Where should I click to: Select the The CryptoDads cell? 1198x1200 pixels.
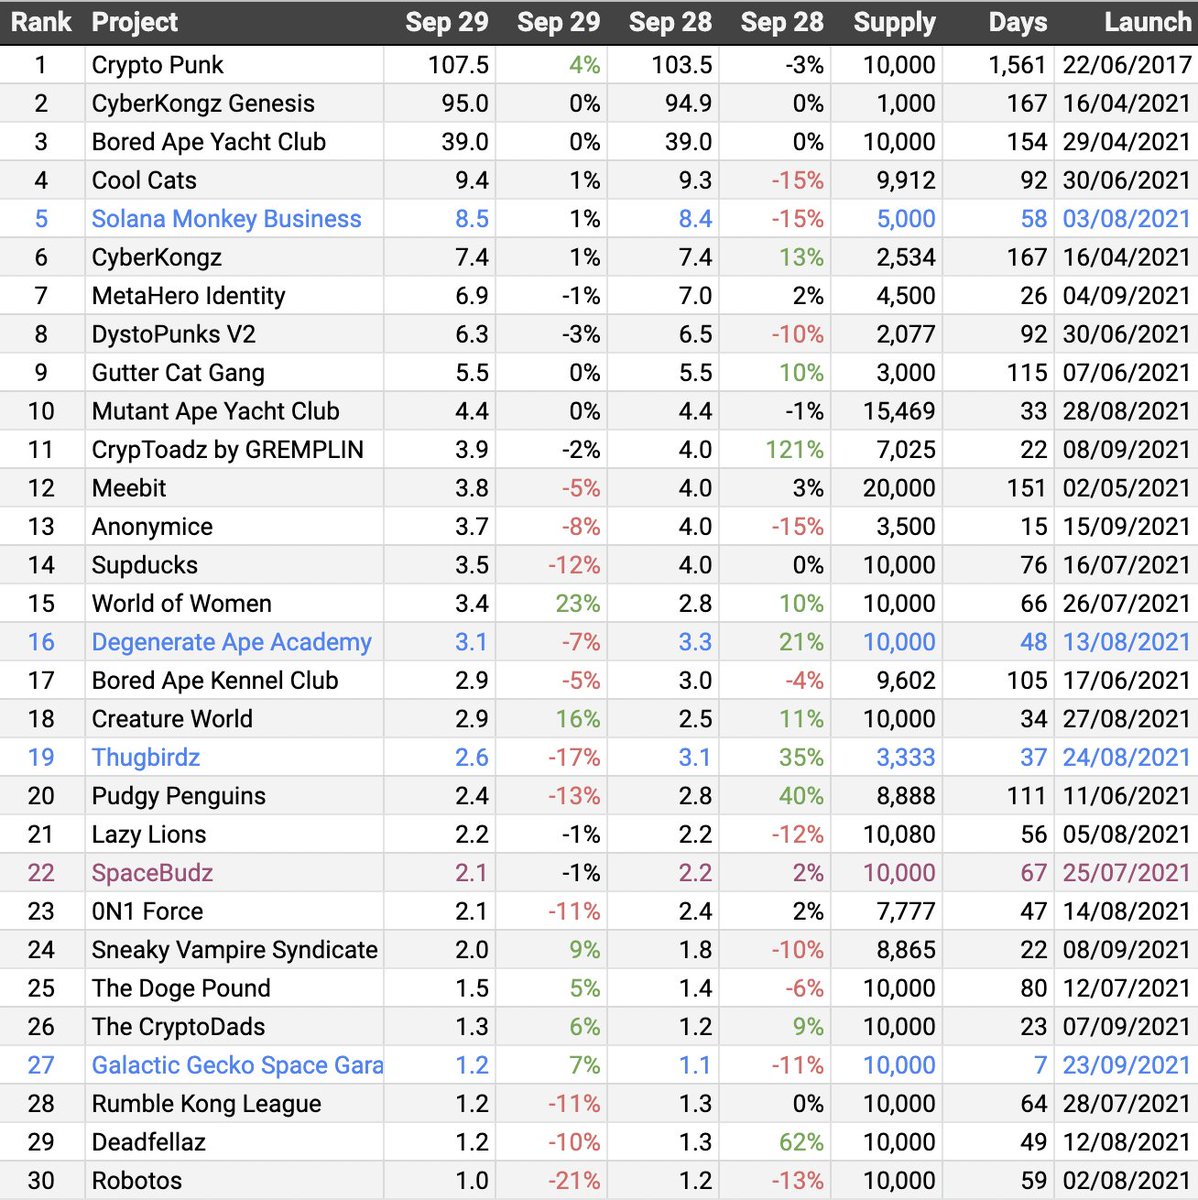(x=234, y=1027)
